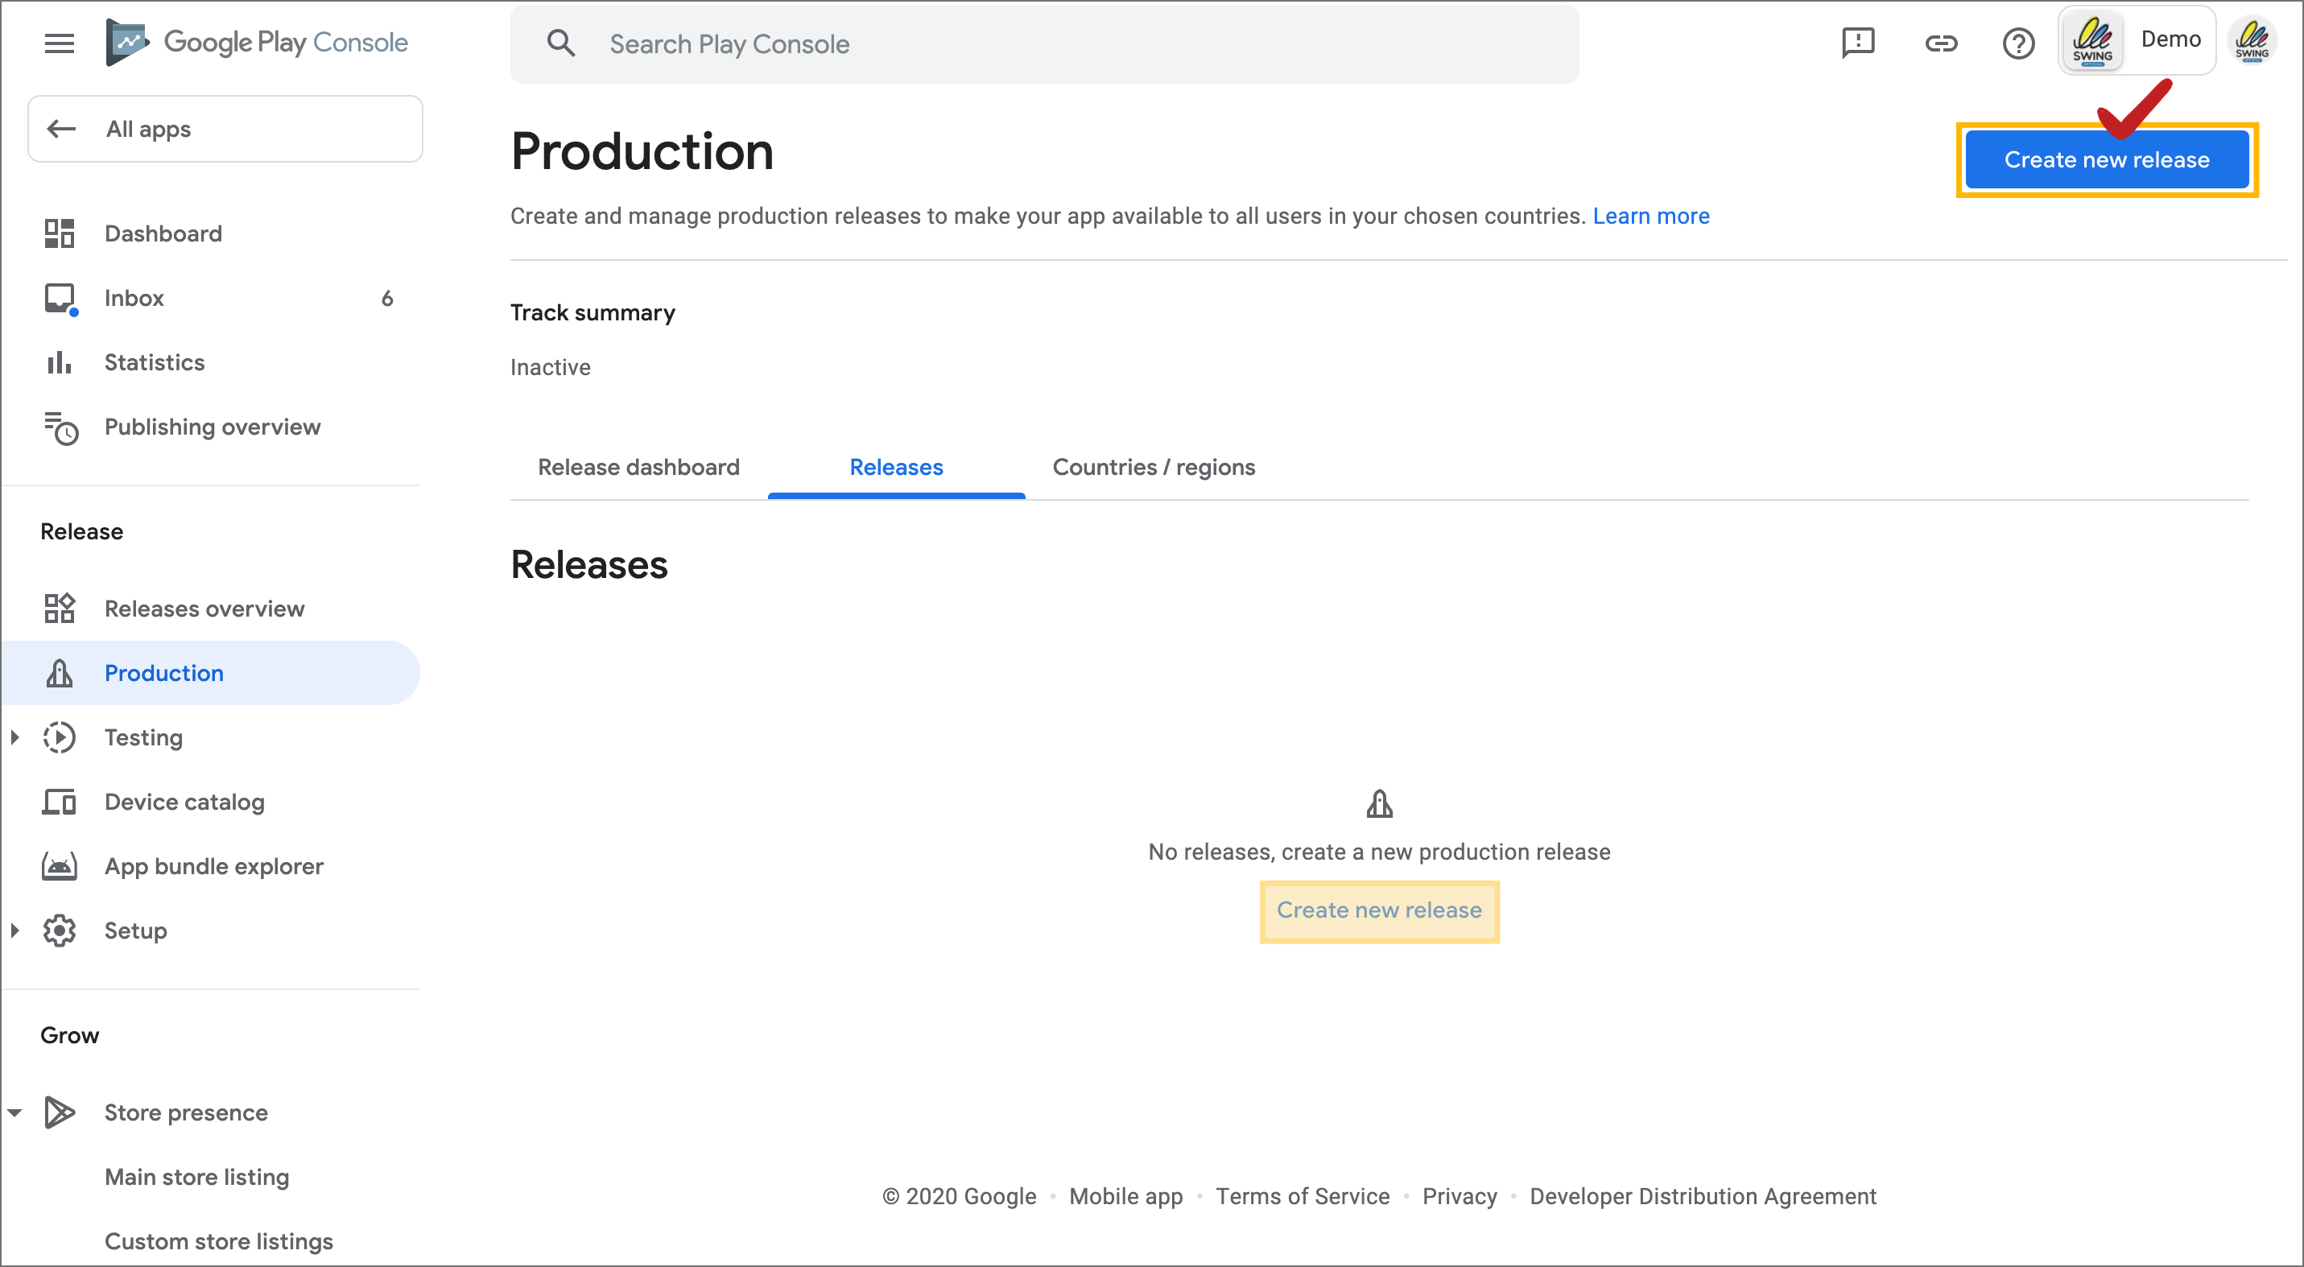Go back to All apps
Viewport: 2304px width, 1267px height.
click(x=225, y=129)
